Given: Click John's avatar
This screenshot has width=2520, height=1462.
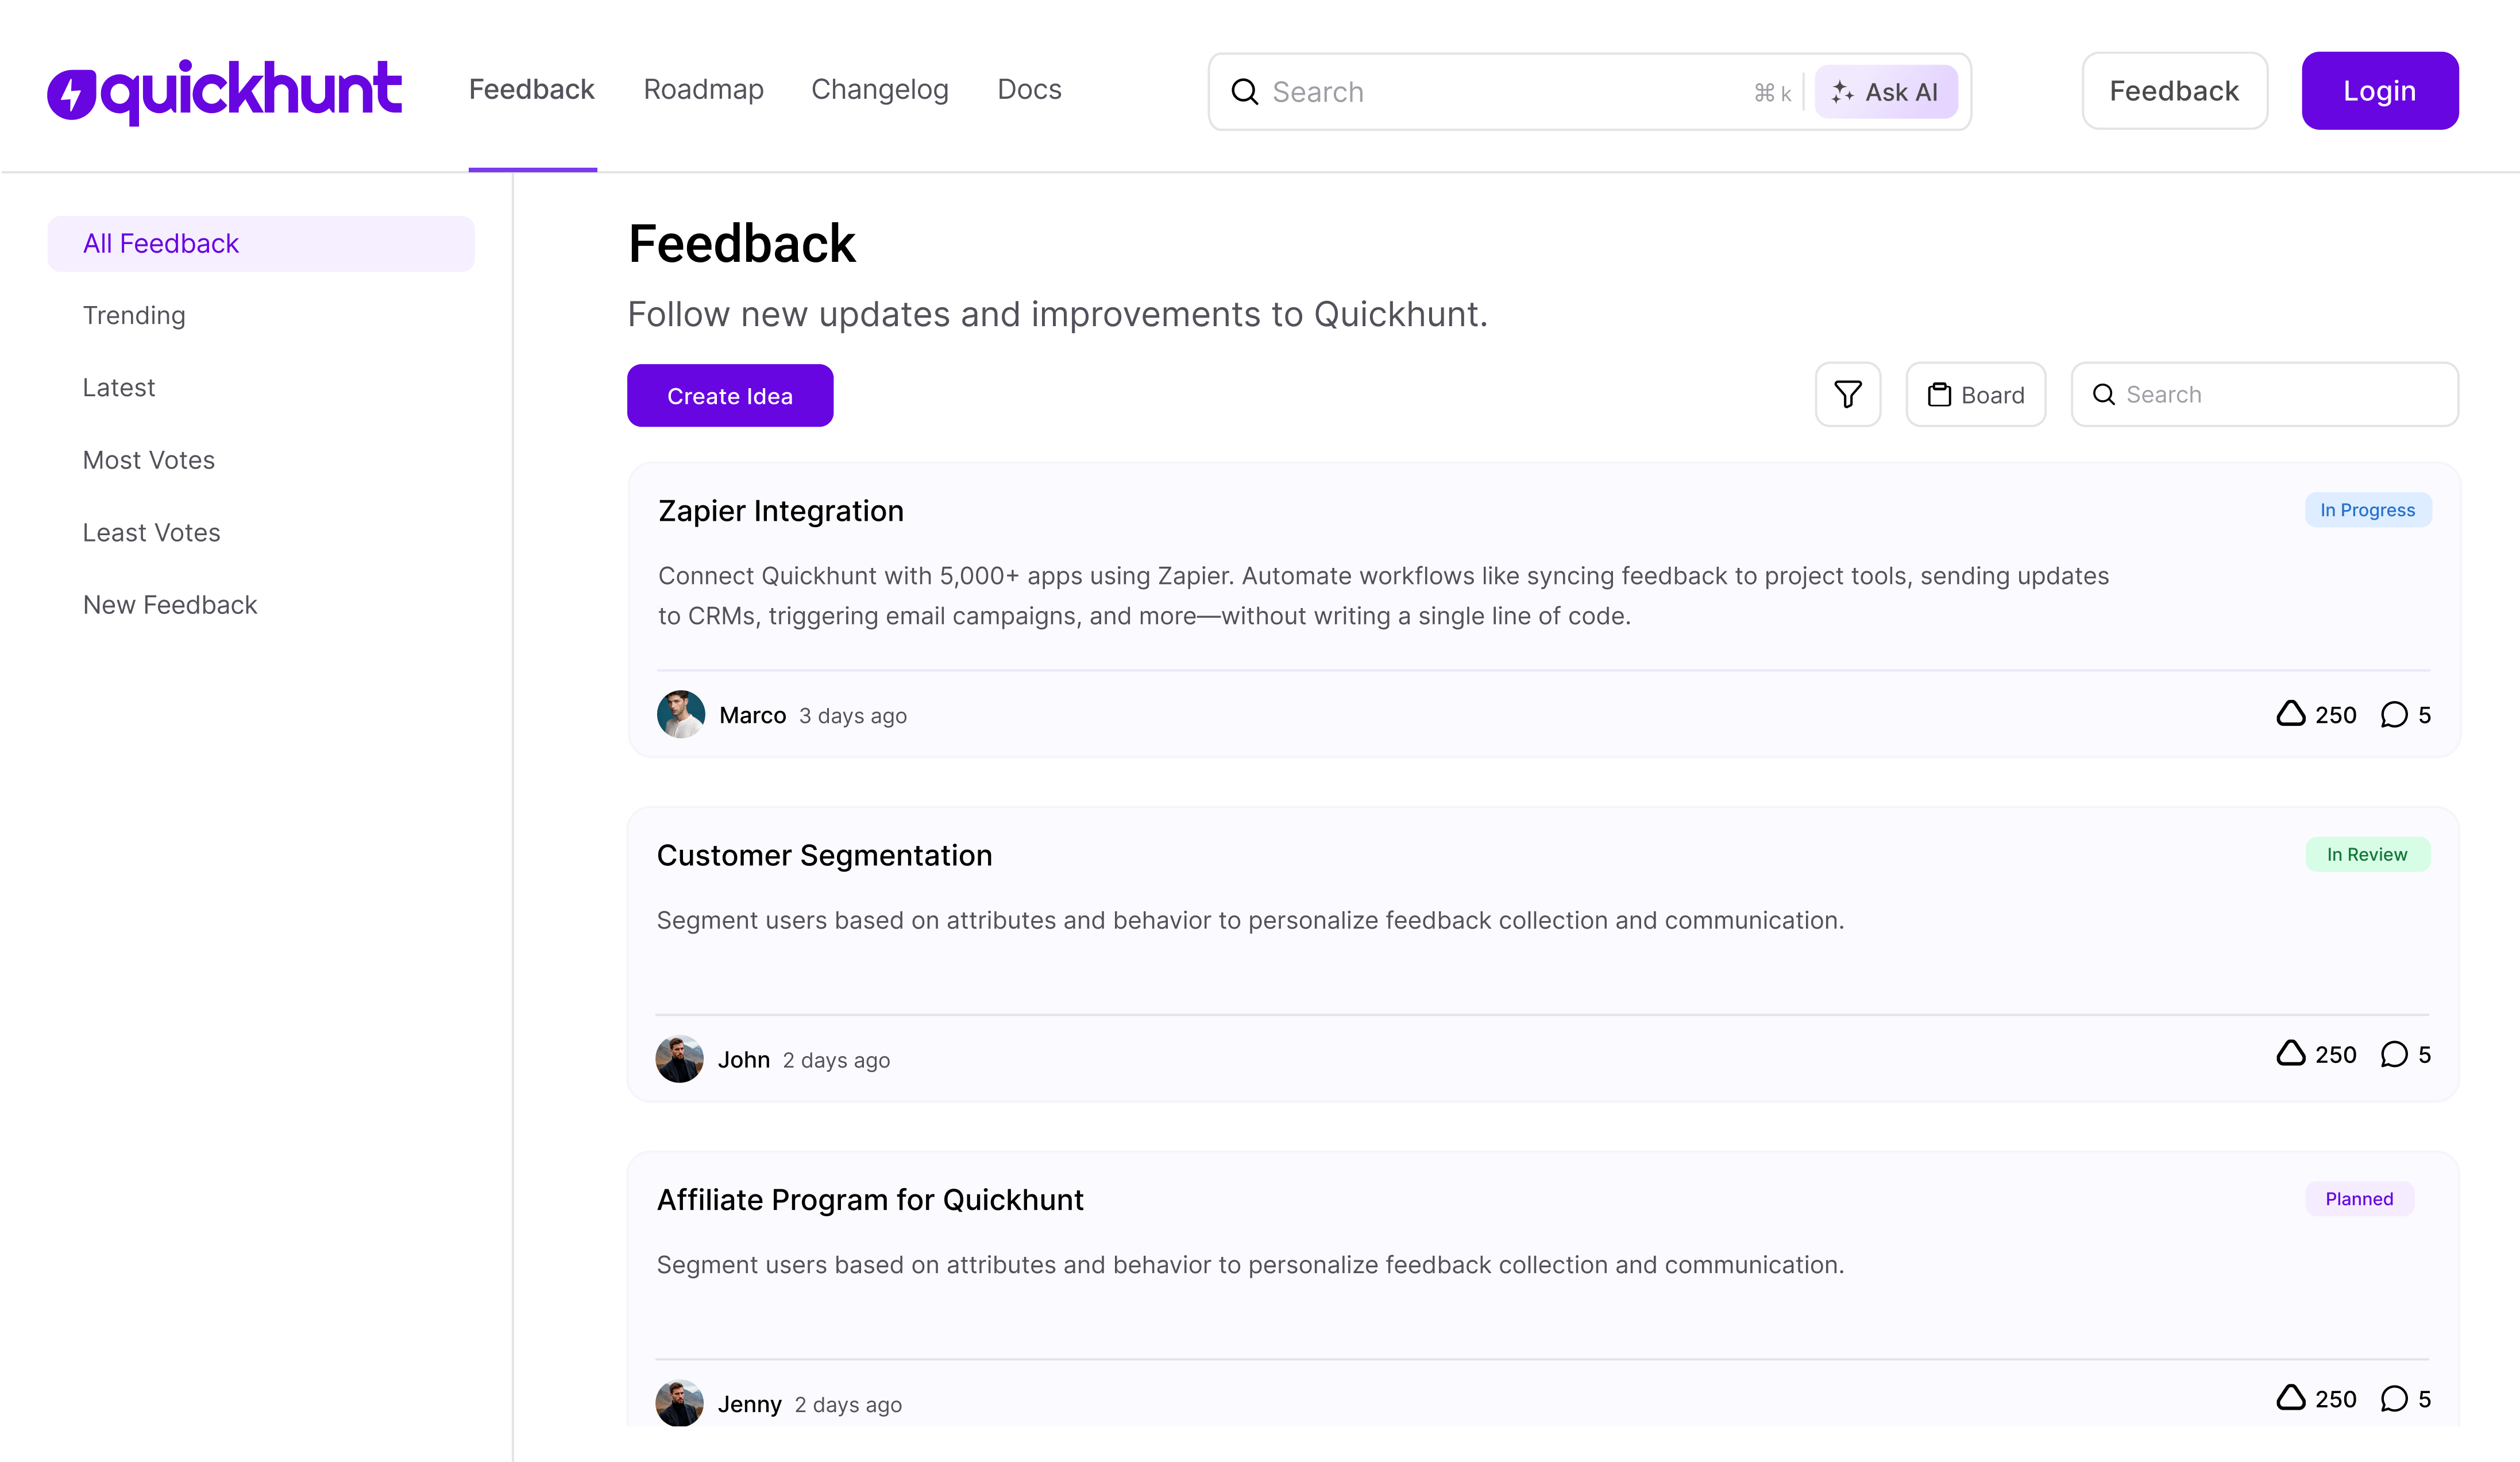Looking at the screenshot, I should pos(680,1058).
